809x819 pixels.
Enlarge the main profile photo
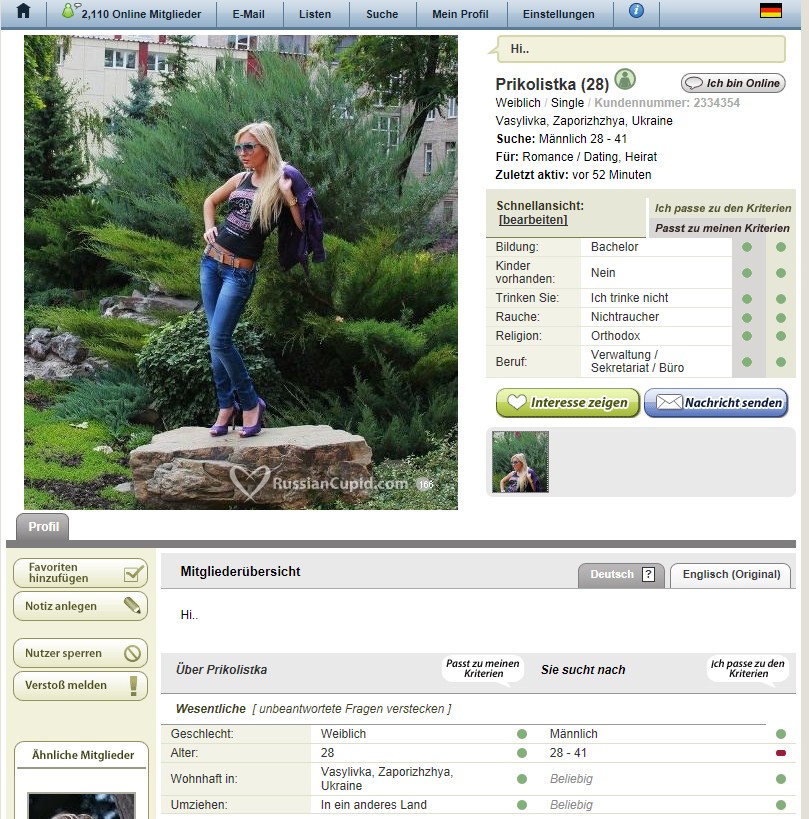(241, 272)
